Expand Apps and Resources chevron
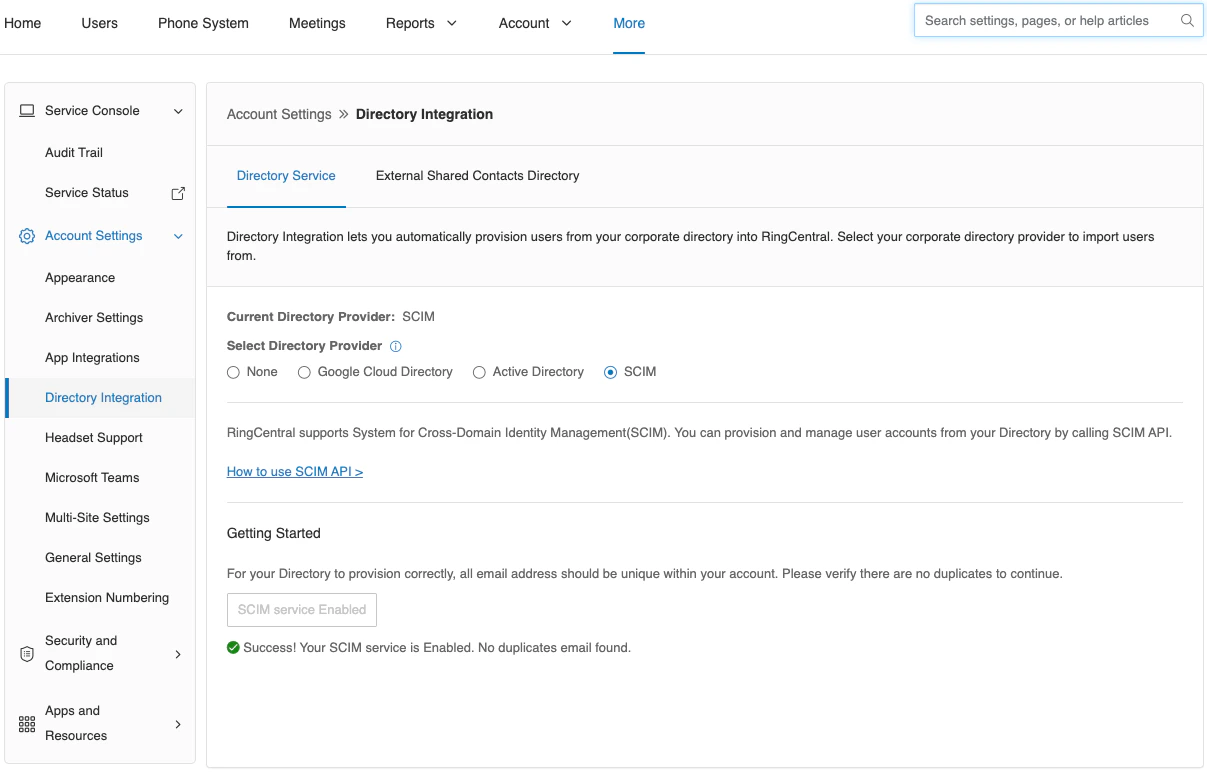The image size is (1207, 778). click(x=178, y=724)
